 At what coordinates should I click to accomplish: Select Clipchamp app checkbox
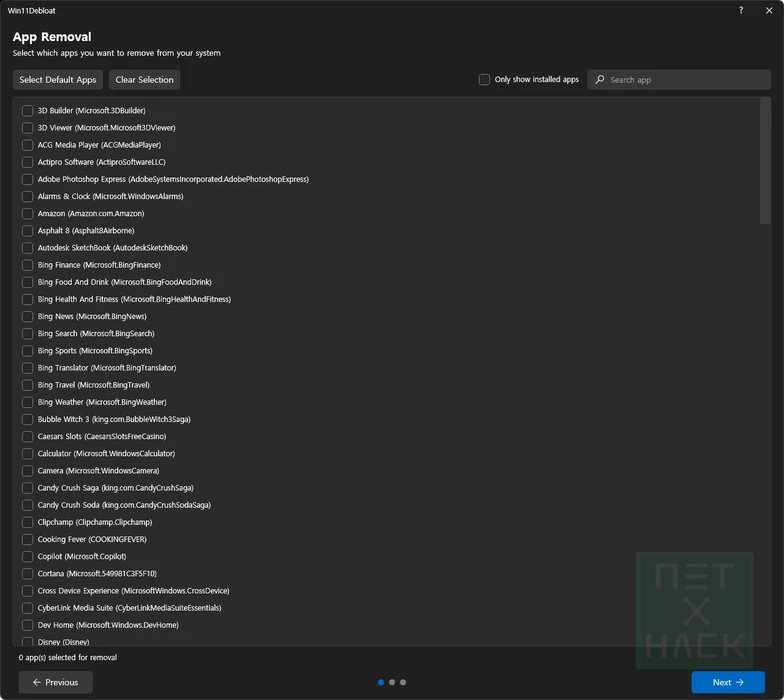click(28, 522)
